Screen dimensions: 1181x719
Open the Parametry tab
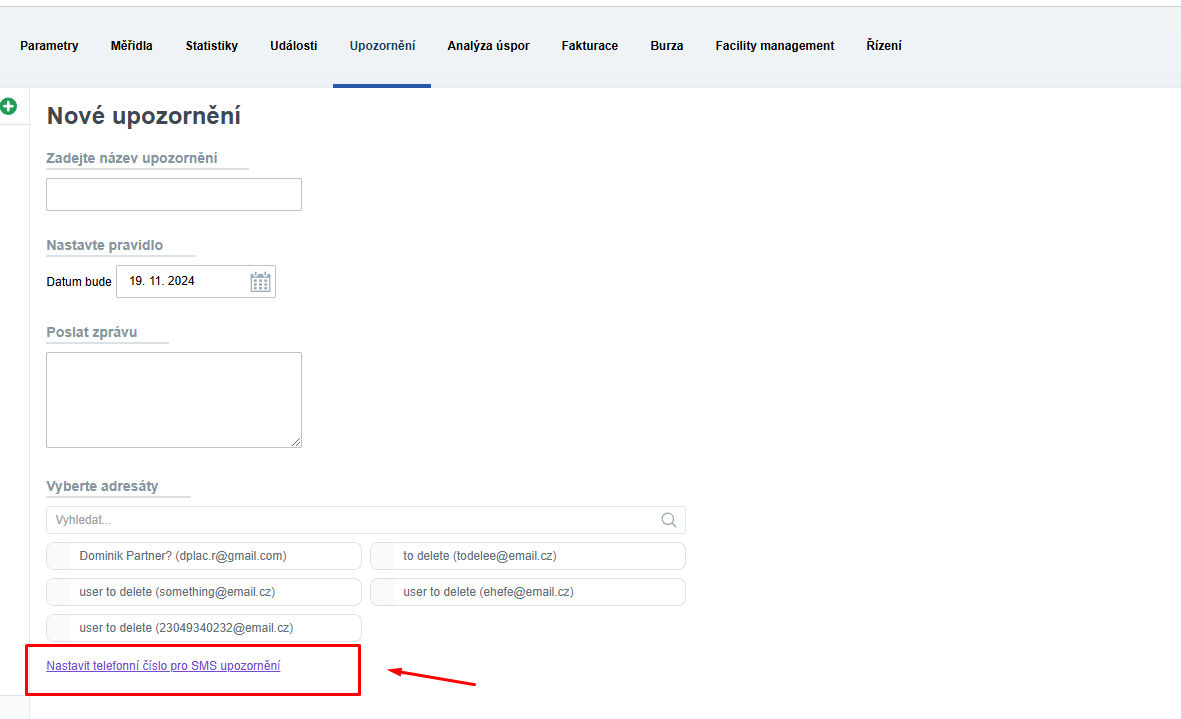(49, 46)
